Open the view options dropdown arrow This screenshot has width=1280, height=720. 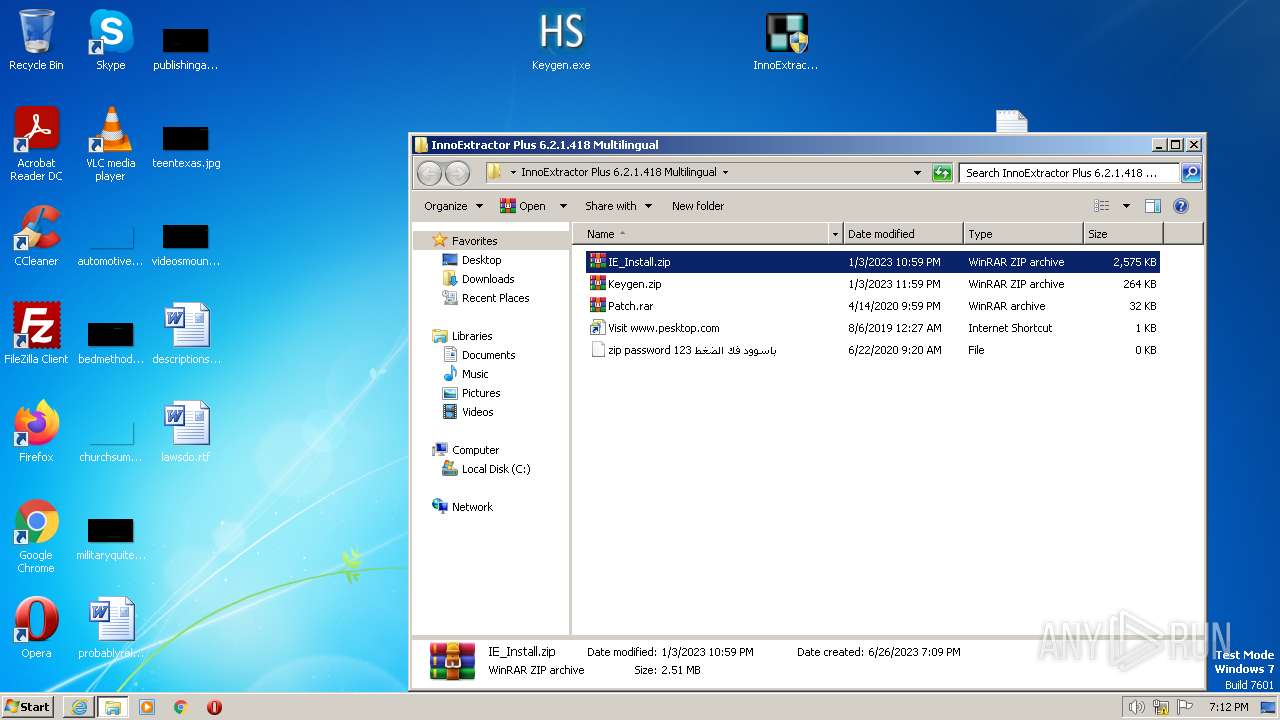click(1126, 206)
